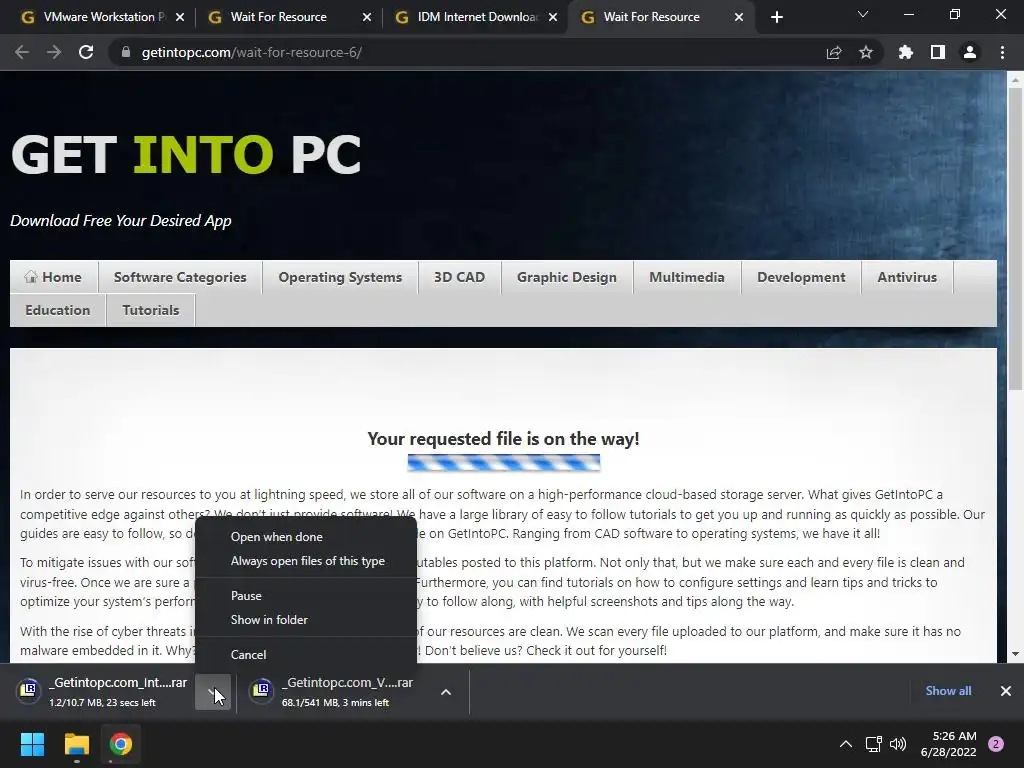Click the address bar URL
The width and height of the screenshot is (1024, 768).
[252, 52]
